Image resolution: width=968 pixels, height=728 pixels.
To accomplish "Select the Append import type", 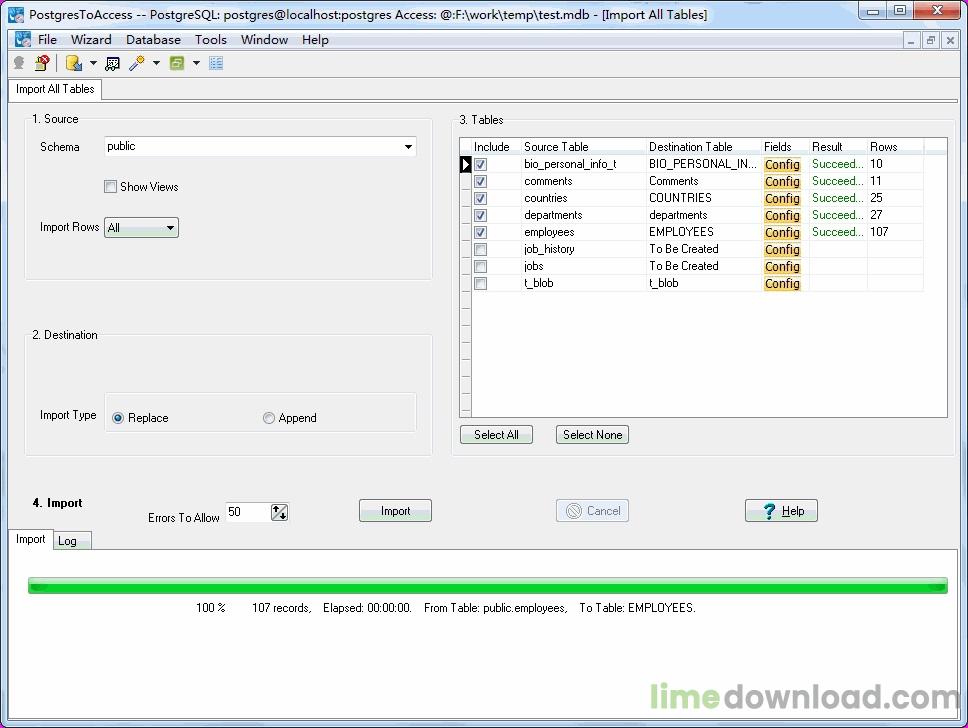I will 269,418.
